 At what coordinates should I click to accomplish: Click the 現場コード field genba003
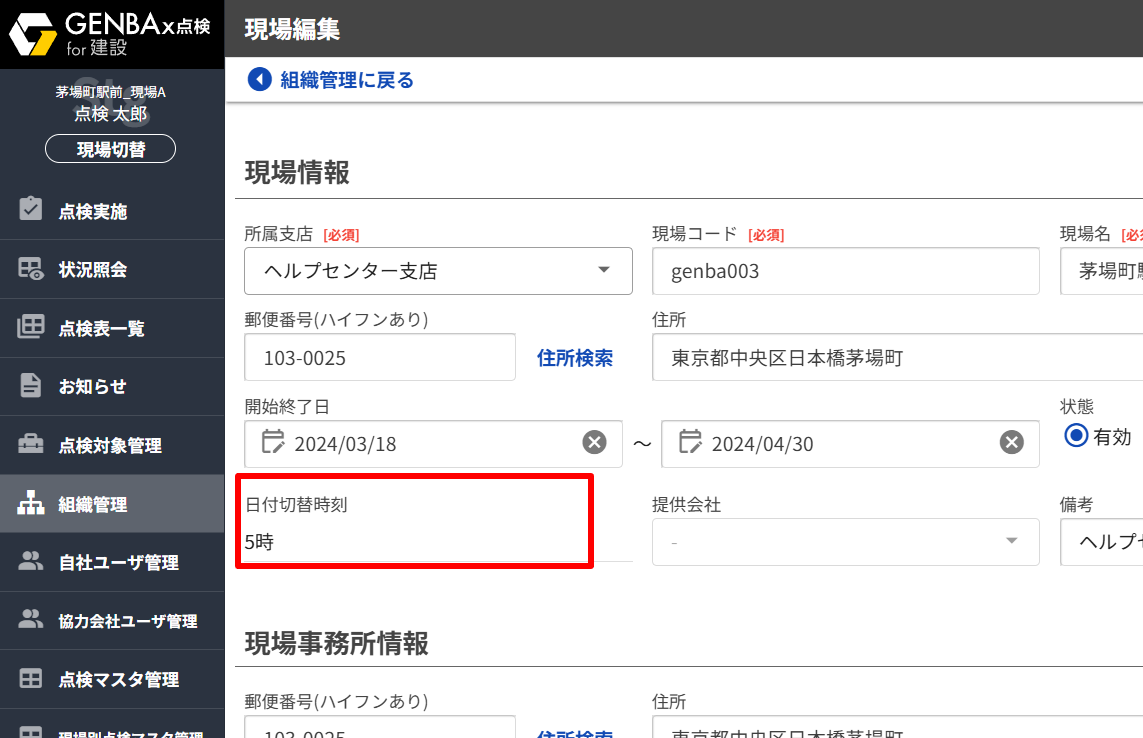click(846, 271)
